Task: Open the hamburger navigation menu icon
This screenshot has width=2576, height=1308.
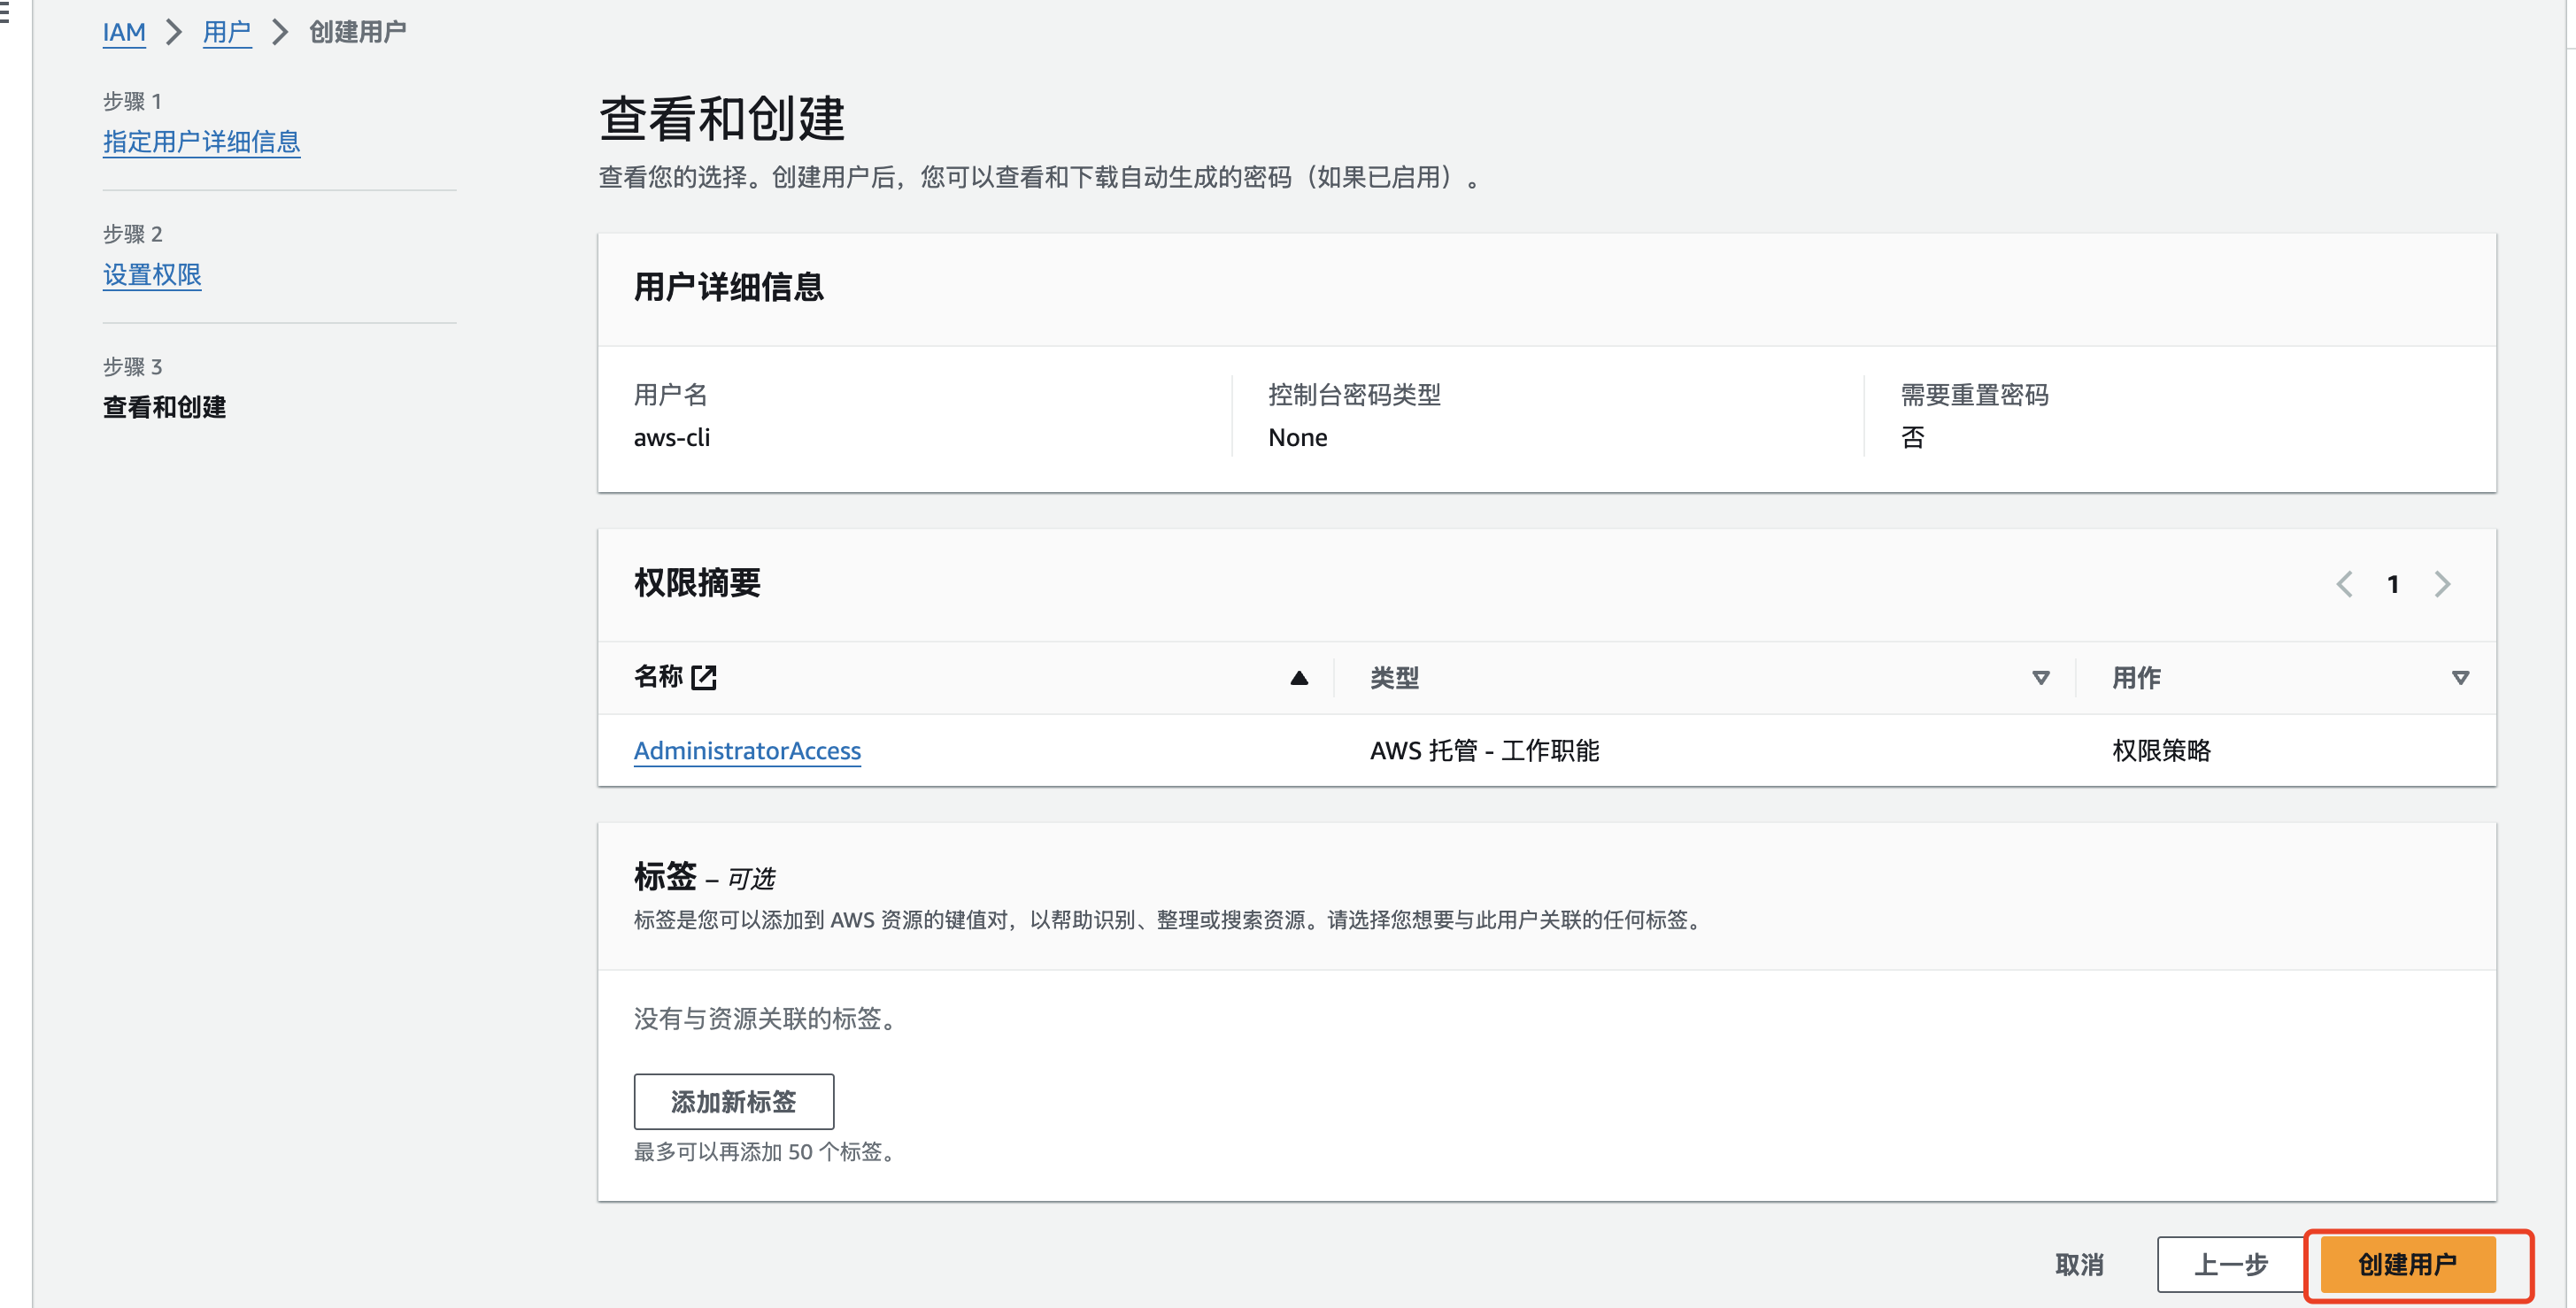Action: (5, 14)
